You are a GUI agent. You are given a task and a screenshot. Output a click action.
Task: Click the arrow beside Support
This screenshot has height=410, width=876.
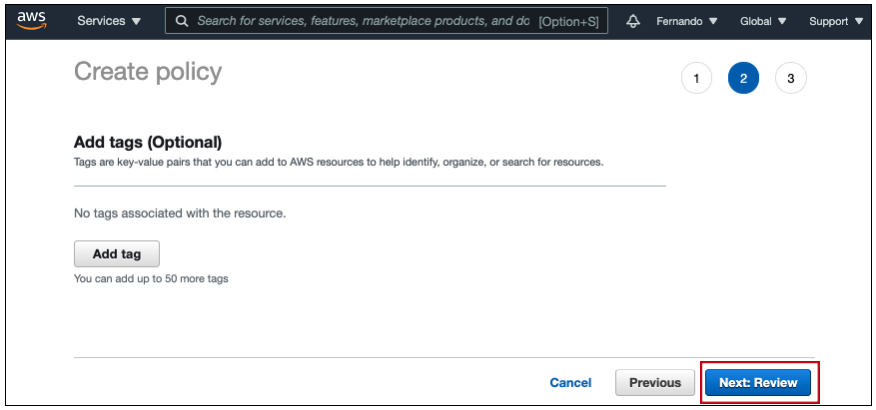[859, 22]
